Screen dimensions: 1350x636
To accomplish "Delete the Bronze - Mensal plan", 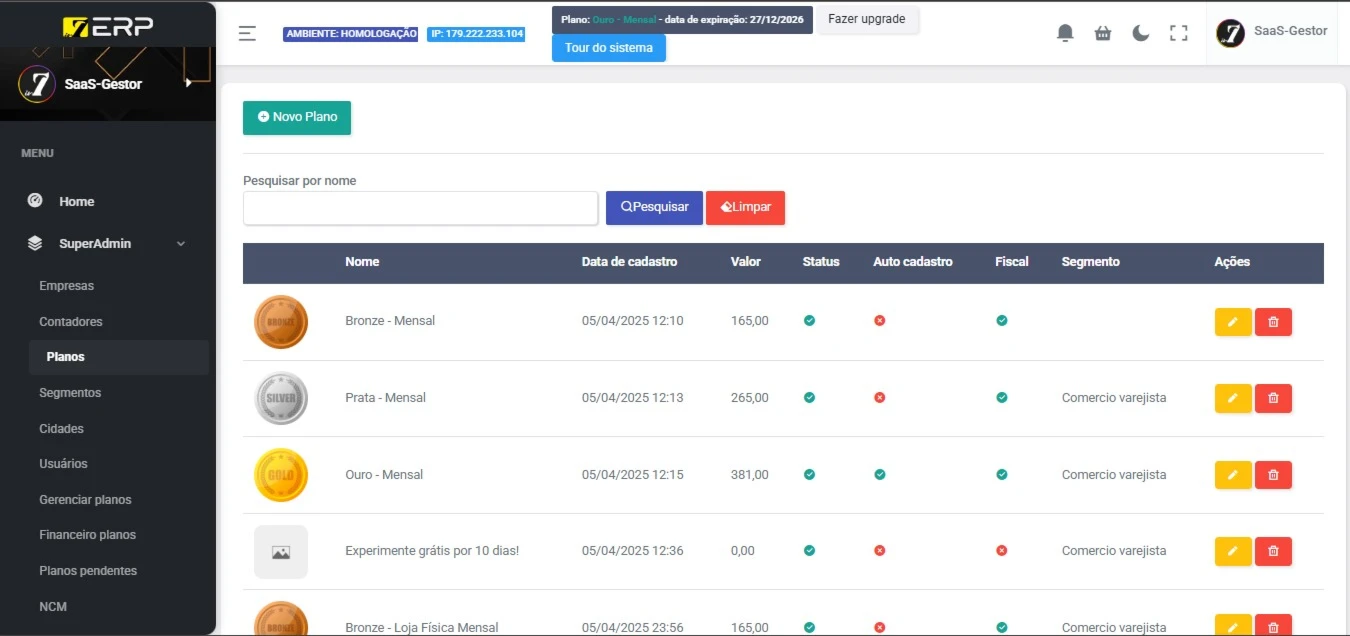I will [1273, 322].
